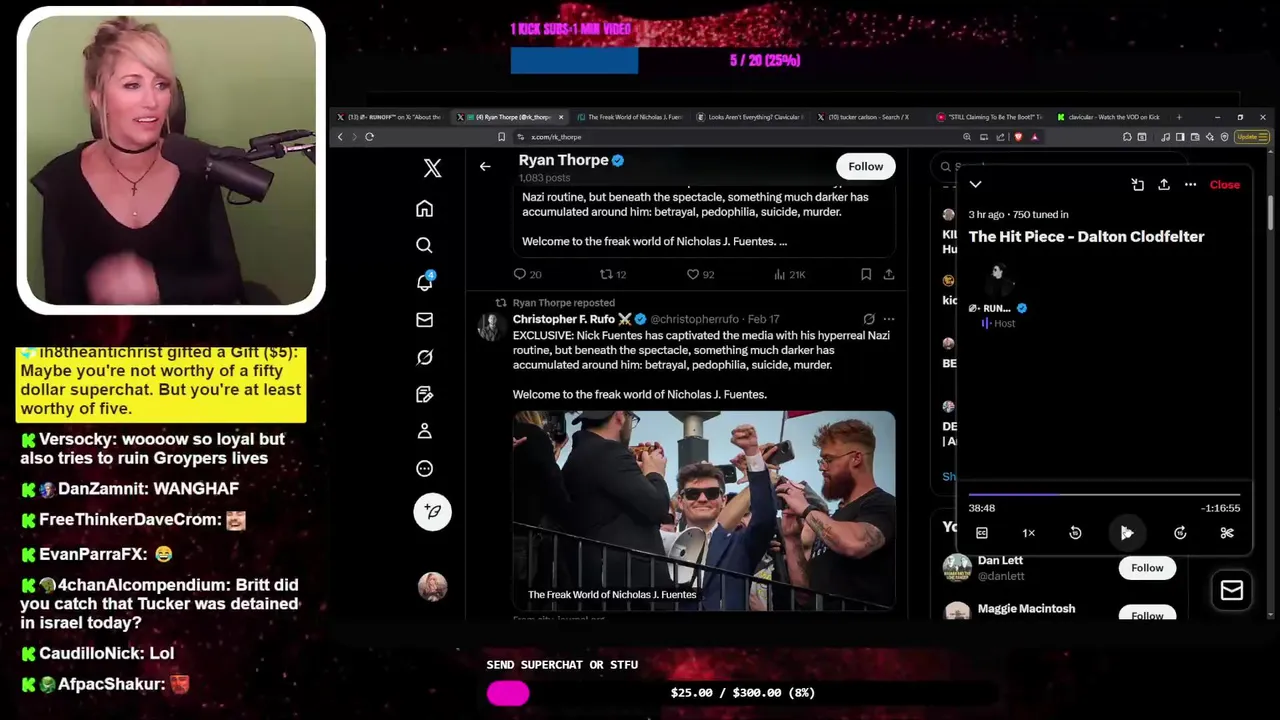
Task: Open The Freak World of Nicholas tab
Action: pyautogui.click(x=630, y=117)
